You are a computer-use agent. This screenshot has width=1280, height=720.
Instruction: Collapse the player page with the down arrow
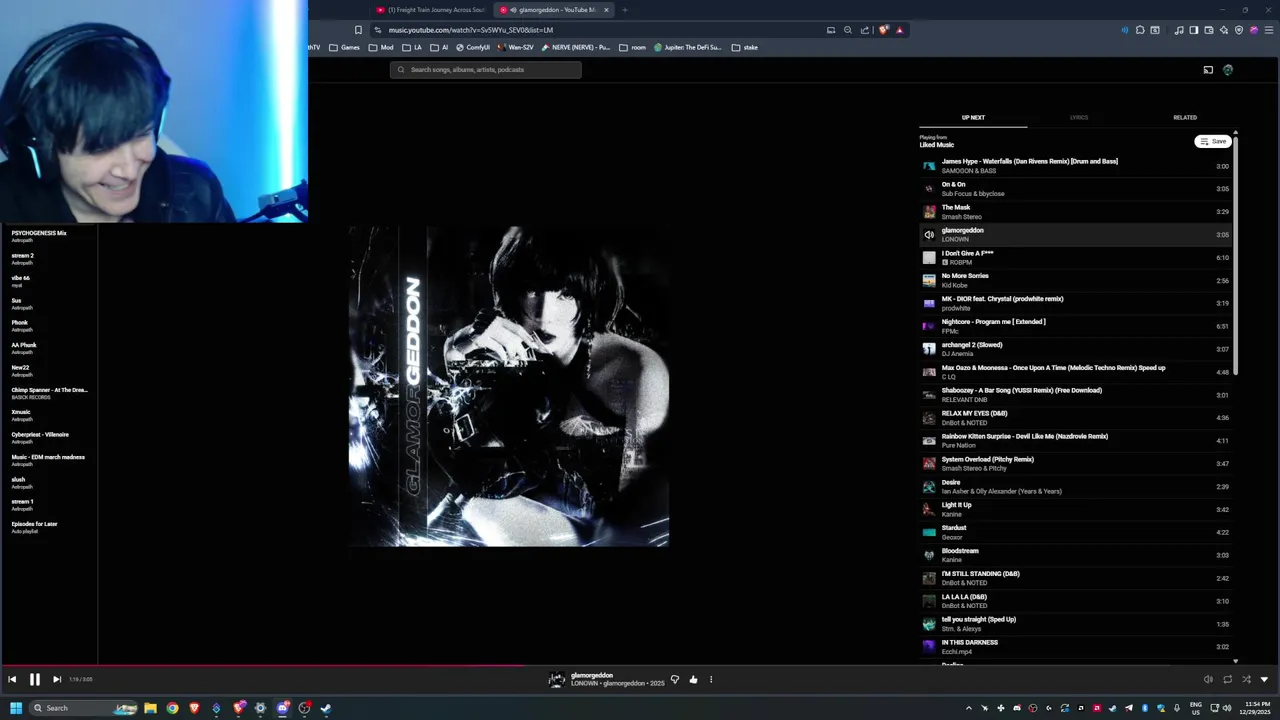1264,679
